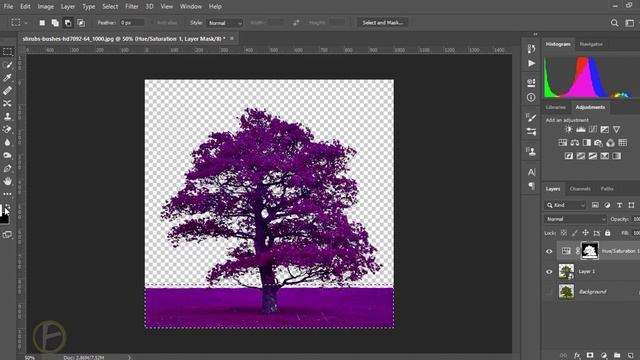Add a Brightness/Contrast adjustment
This screenshot has width=640, height=360.
click(x=569, y=130)
